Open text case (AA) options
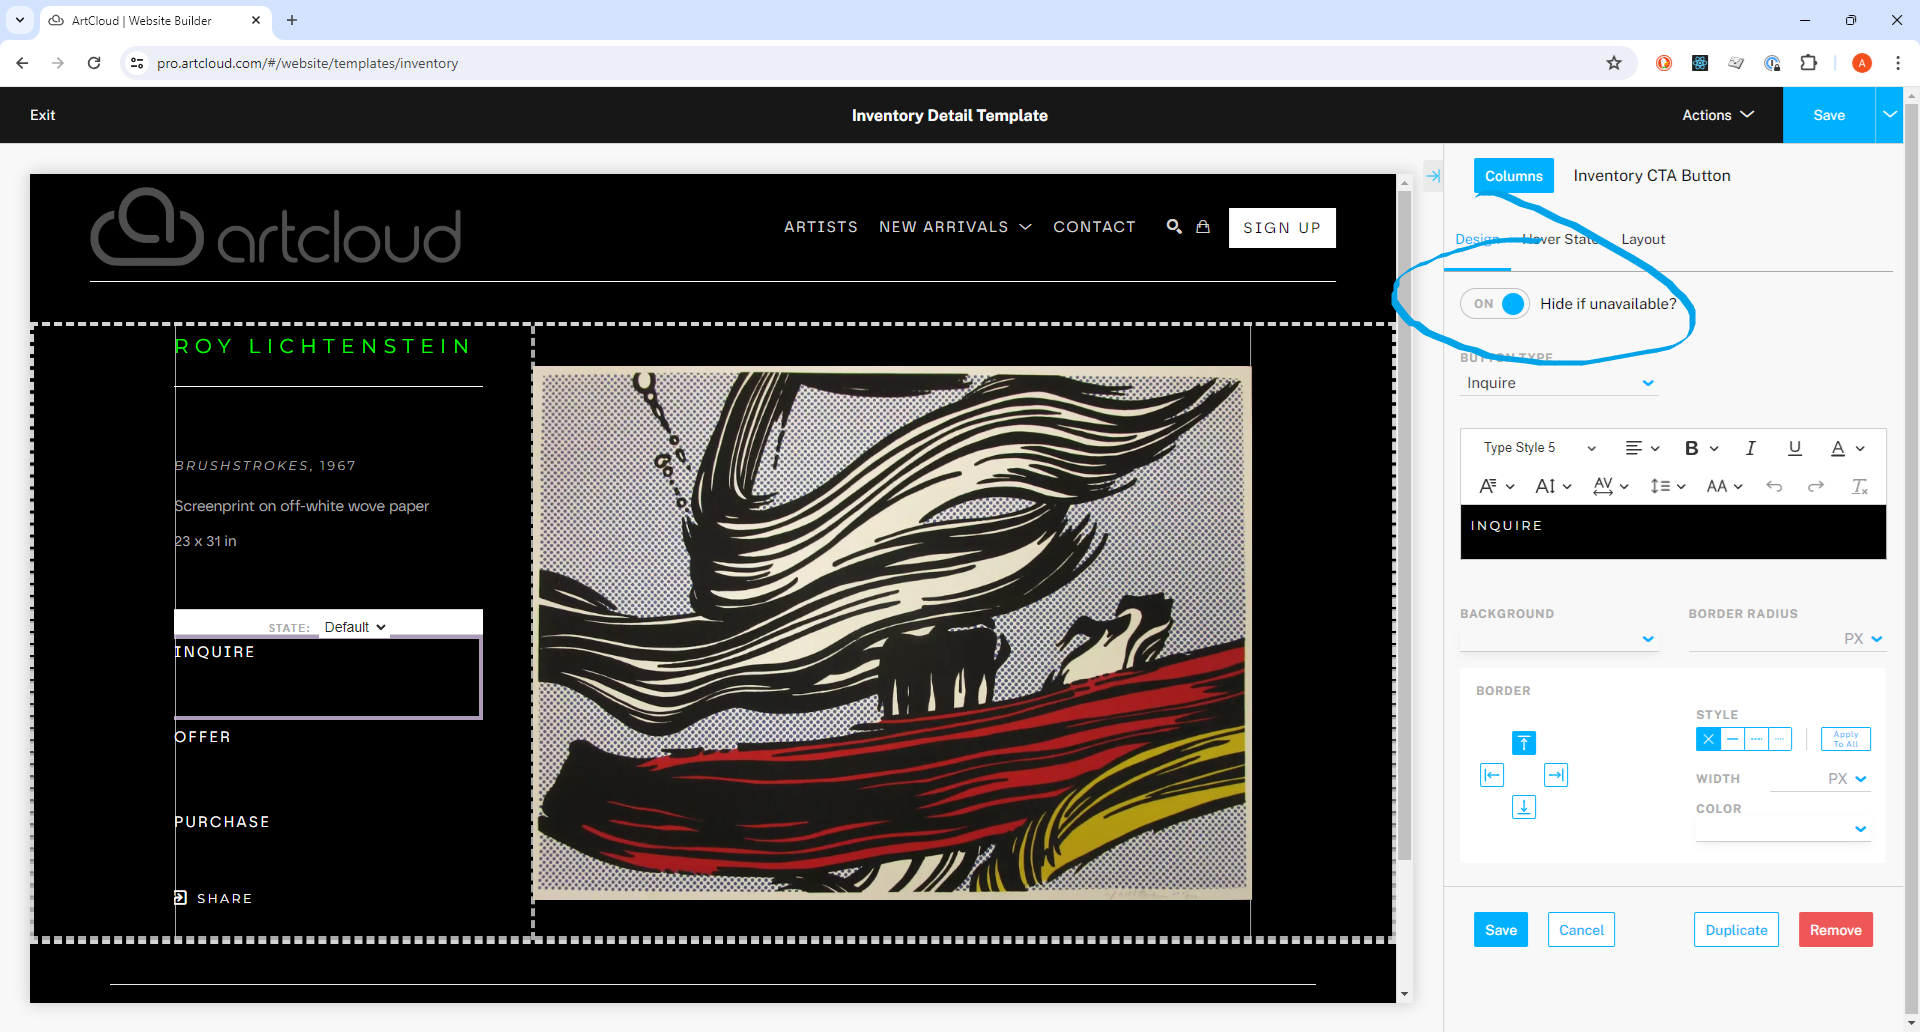Image resolution: width=1920 pixels, height=1032 pixels. pyautogui.click(x=1724, y=486)
